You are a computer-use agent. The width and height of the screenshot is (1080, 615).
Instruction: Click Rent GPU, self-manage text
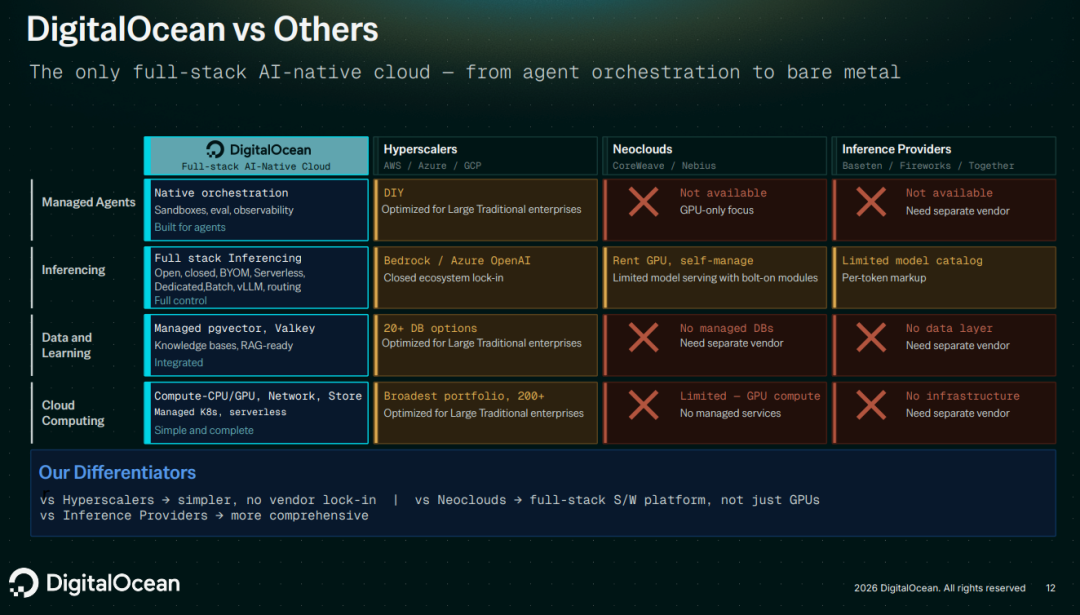pyautogui.click(x=683, y=261)
